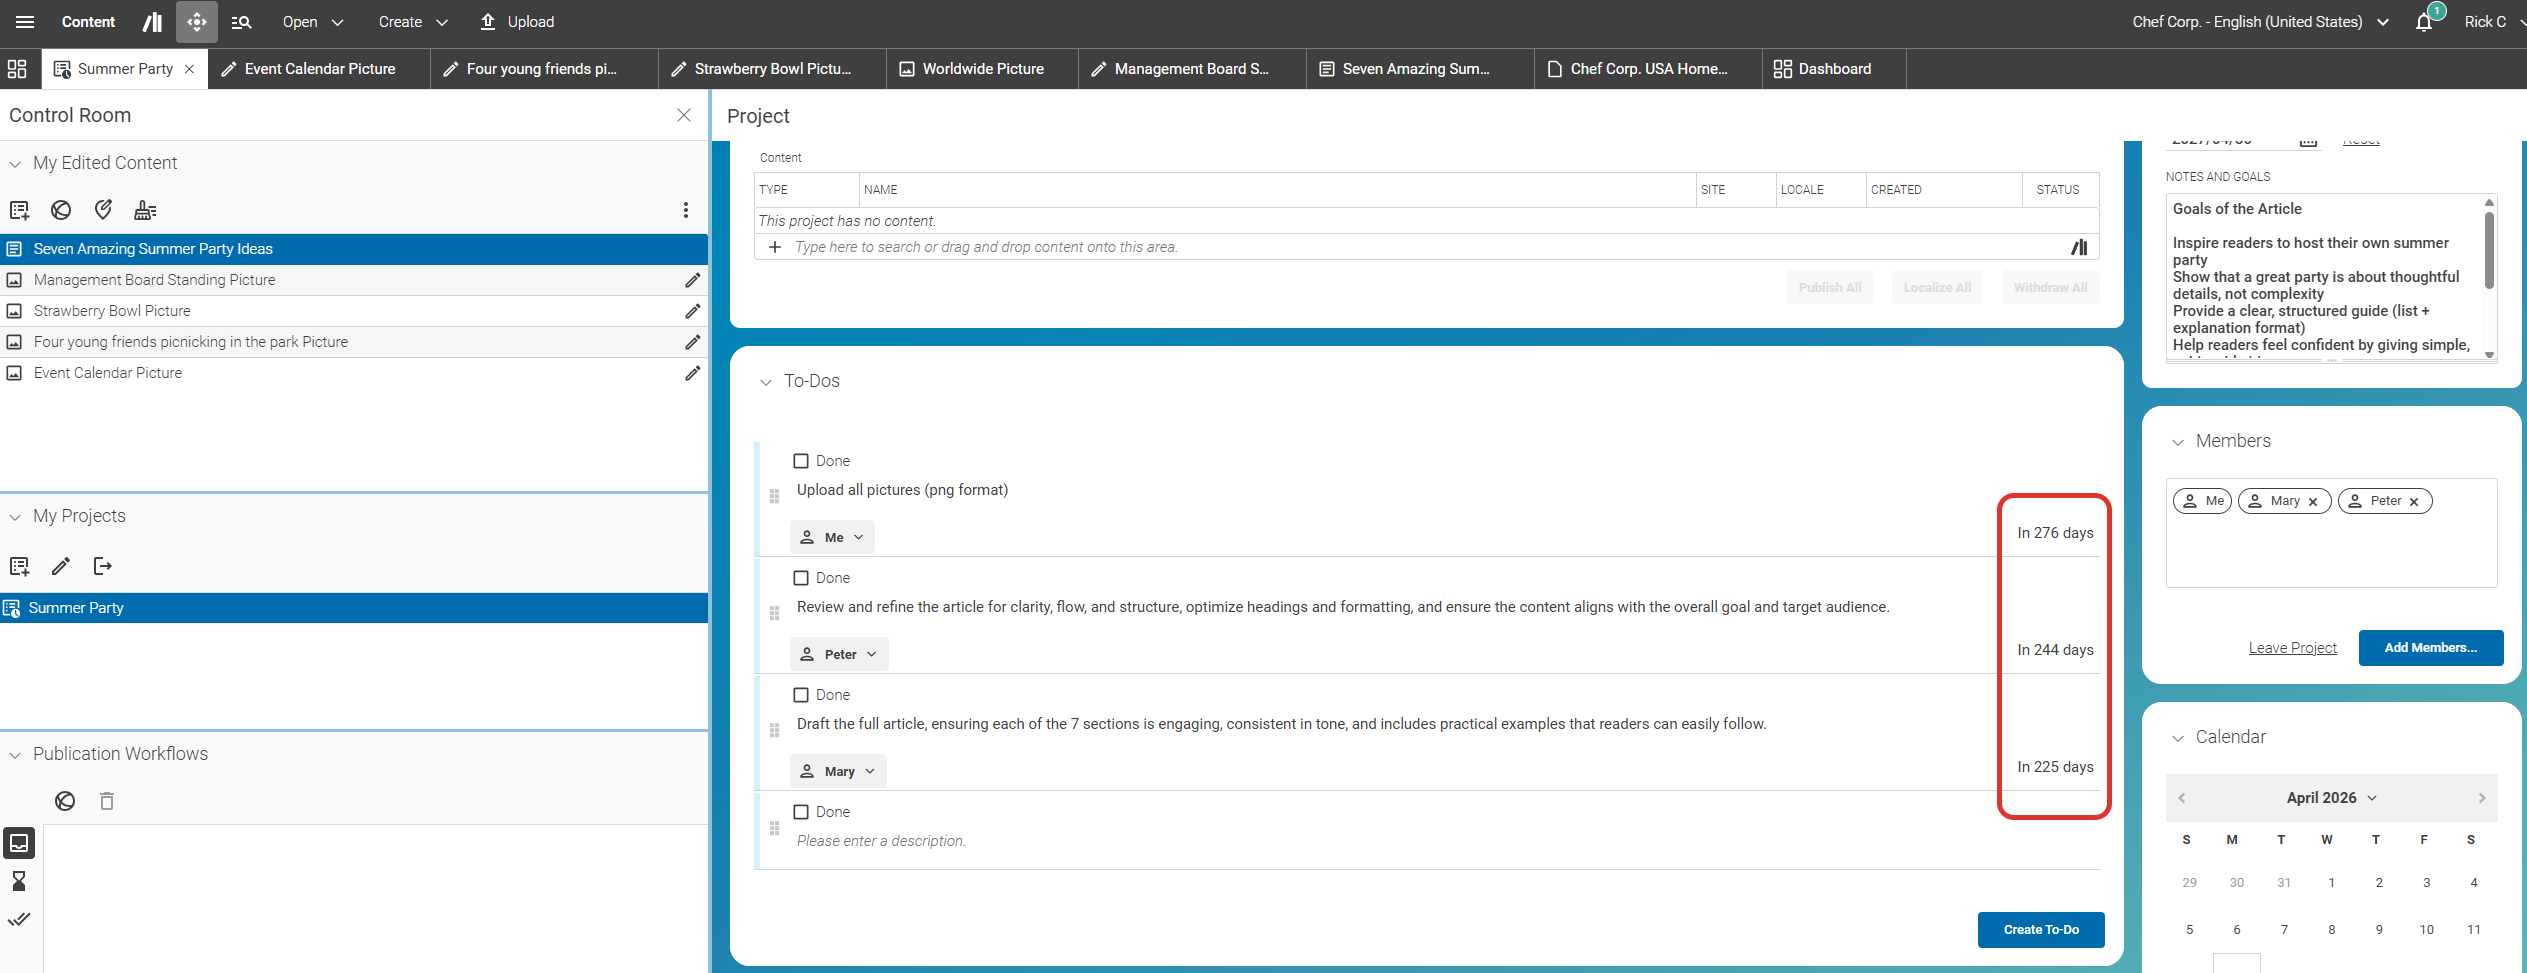Click the leave project icon under My Projects
The height and width of the screenshot is (973, 2527).
(x=102, y=567)
